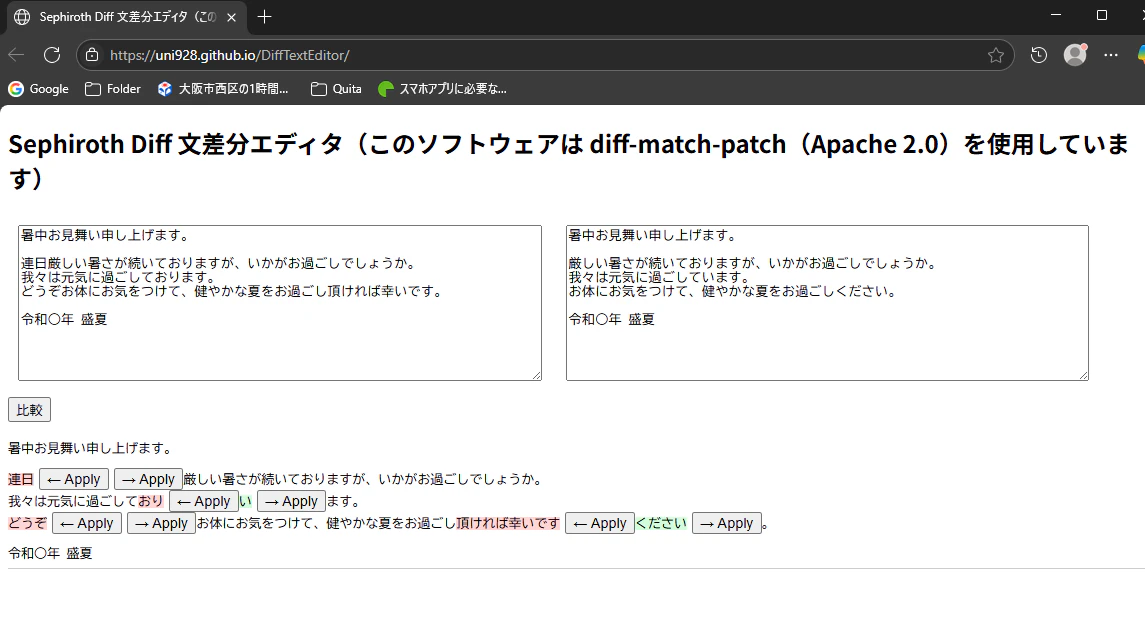Open browser history clock icon
This screenshot has width=1145, height=626.
click(1038, 55)
